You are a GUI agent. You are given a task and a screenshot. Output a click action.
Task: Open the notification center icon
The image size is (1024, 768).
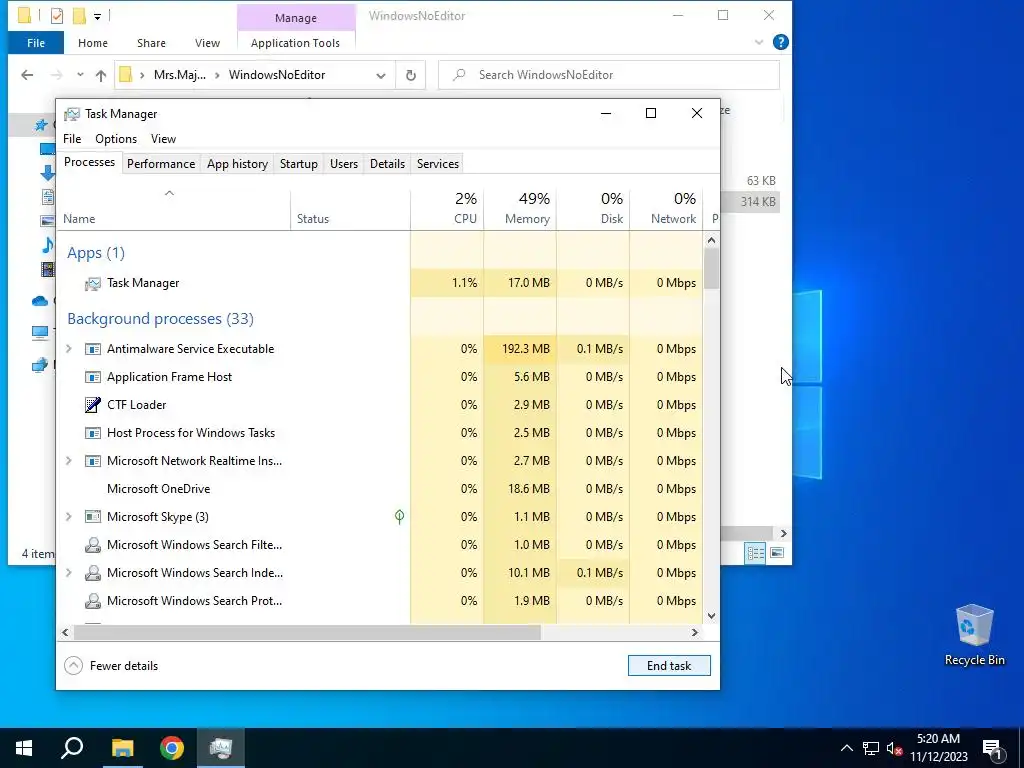click(992, 748)
